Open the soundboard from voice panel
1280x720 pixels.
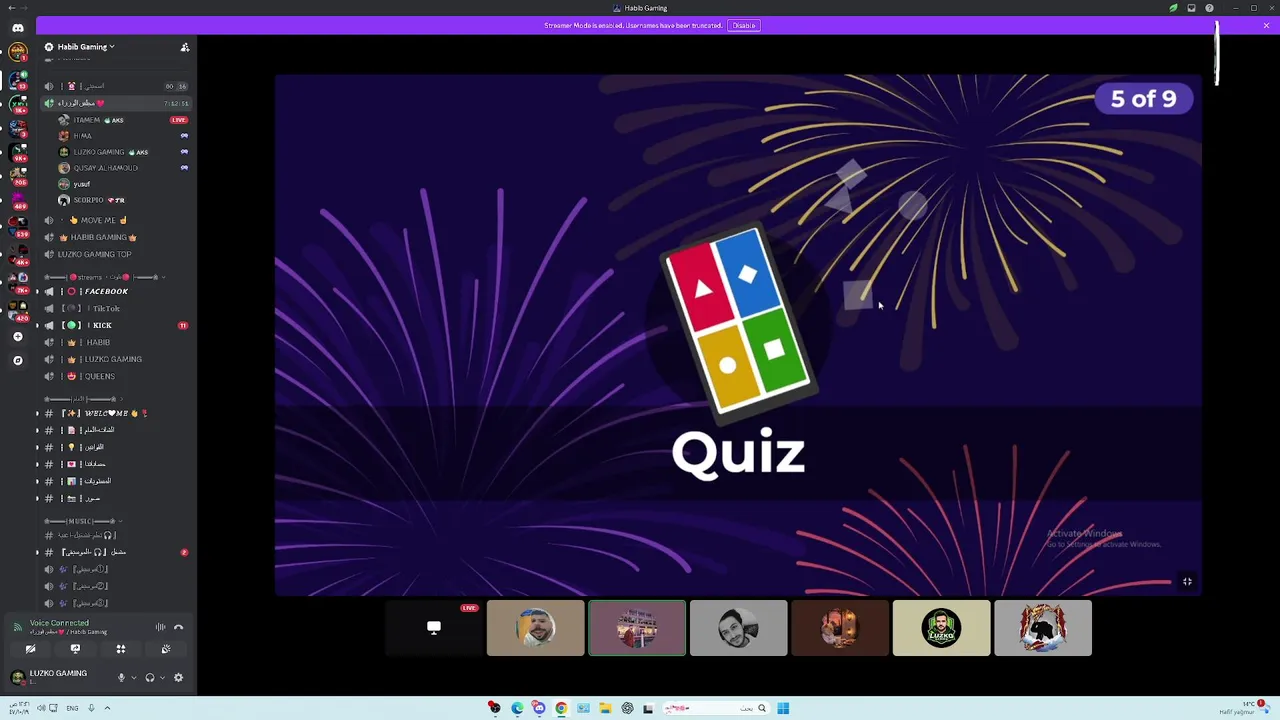(x=166, y=649)
